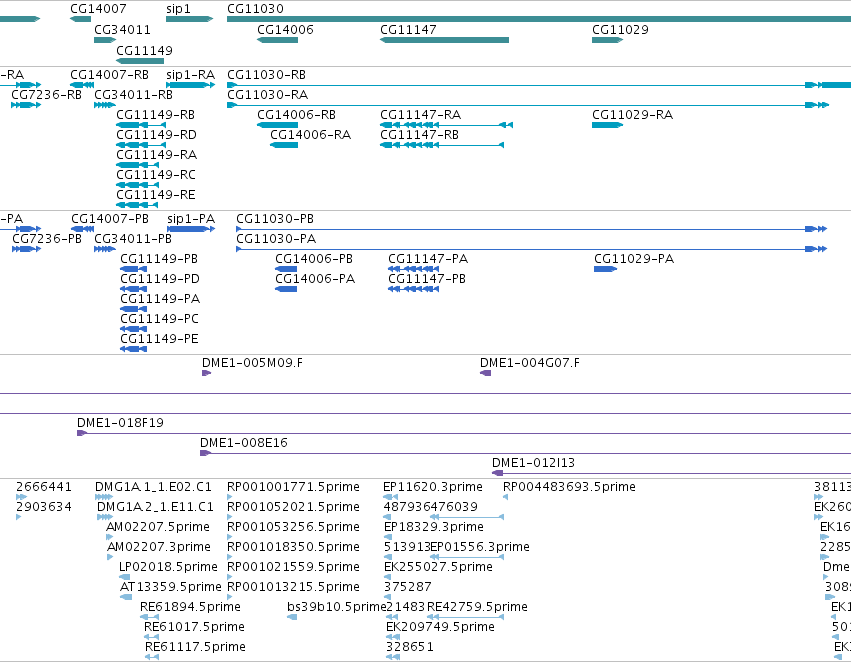851x662 pixels.
Task: Select protein CG11030-PB
Action: point(531,229)
